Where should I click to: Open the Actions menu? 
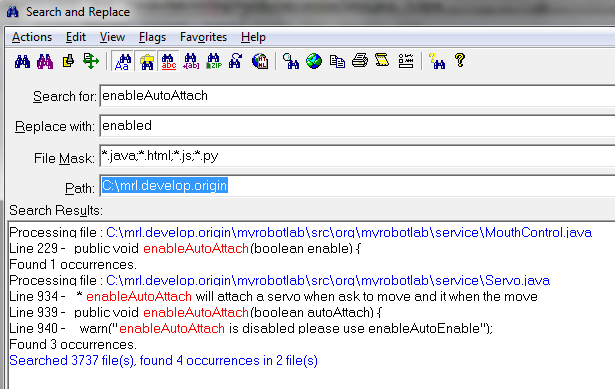point(32,37)
